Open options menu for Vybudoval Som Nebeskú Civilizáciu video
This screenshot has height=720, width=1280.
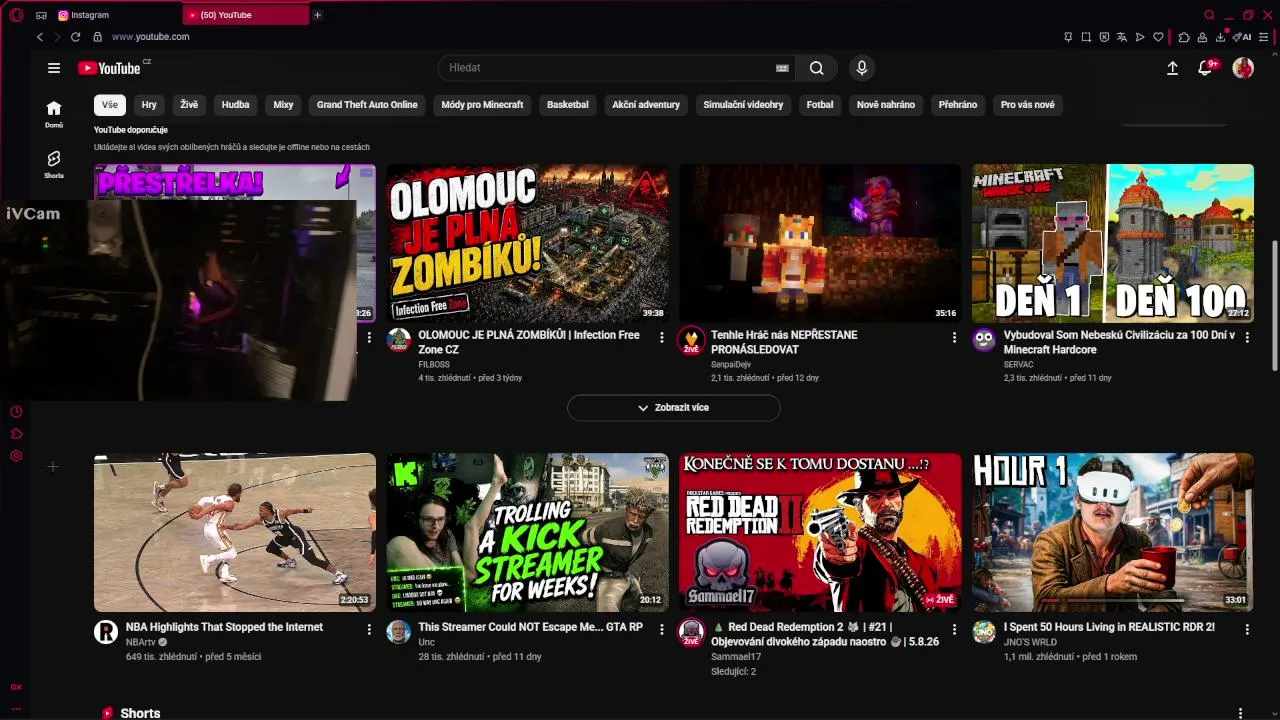(1247, 338)
